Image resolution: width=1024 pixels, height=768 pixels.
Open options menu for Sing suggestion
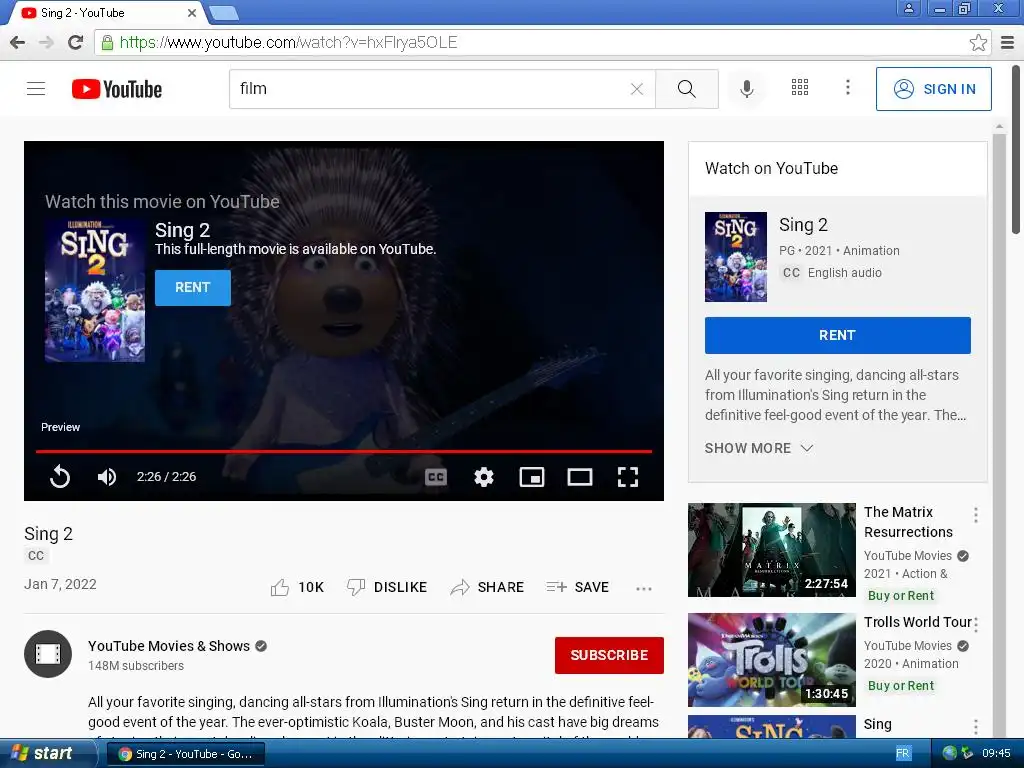click(976, 726)
